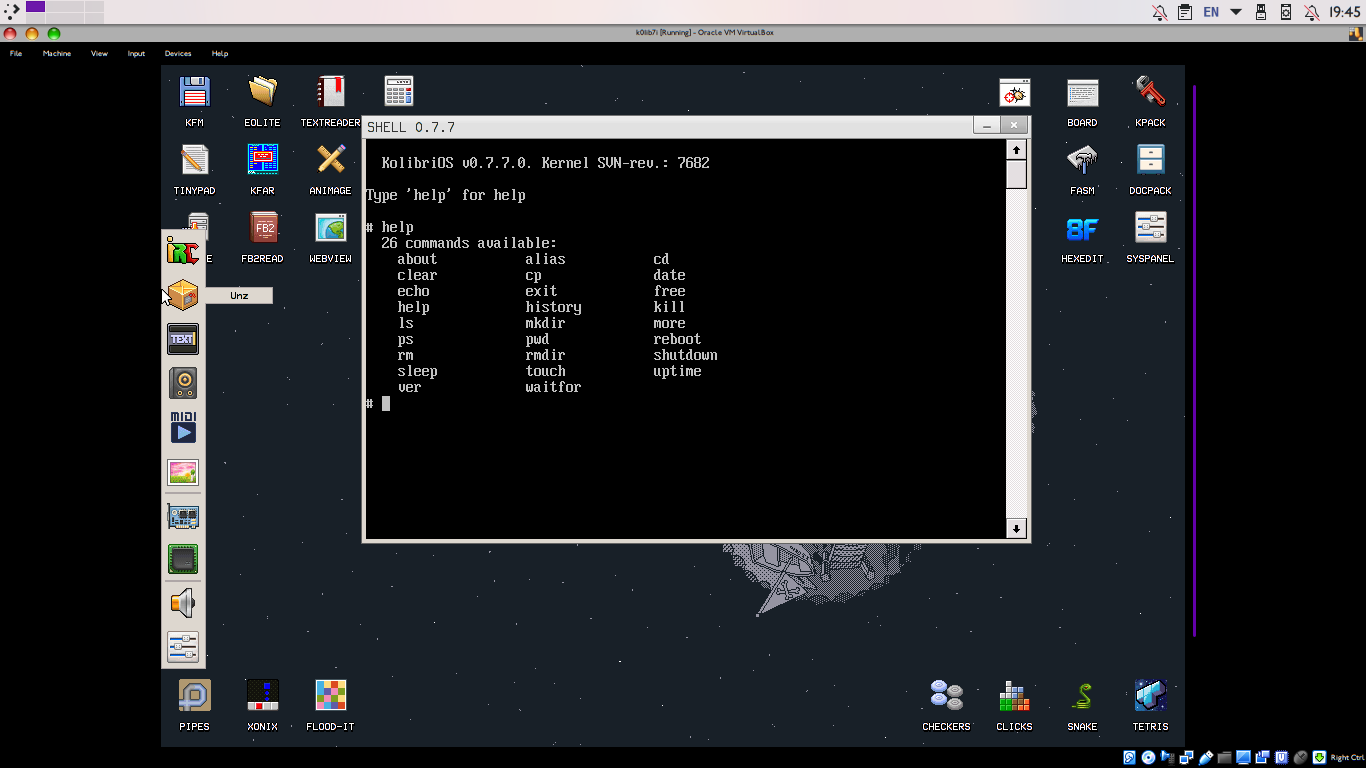Click the Unz tooltip label
The image size is (1366, 768).
[239, 296]
